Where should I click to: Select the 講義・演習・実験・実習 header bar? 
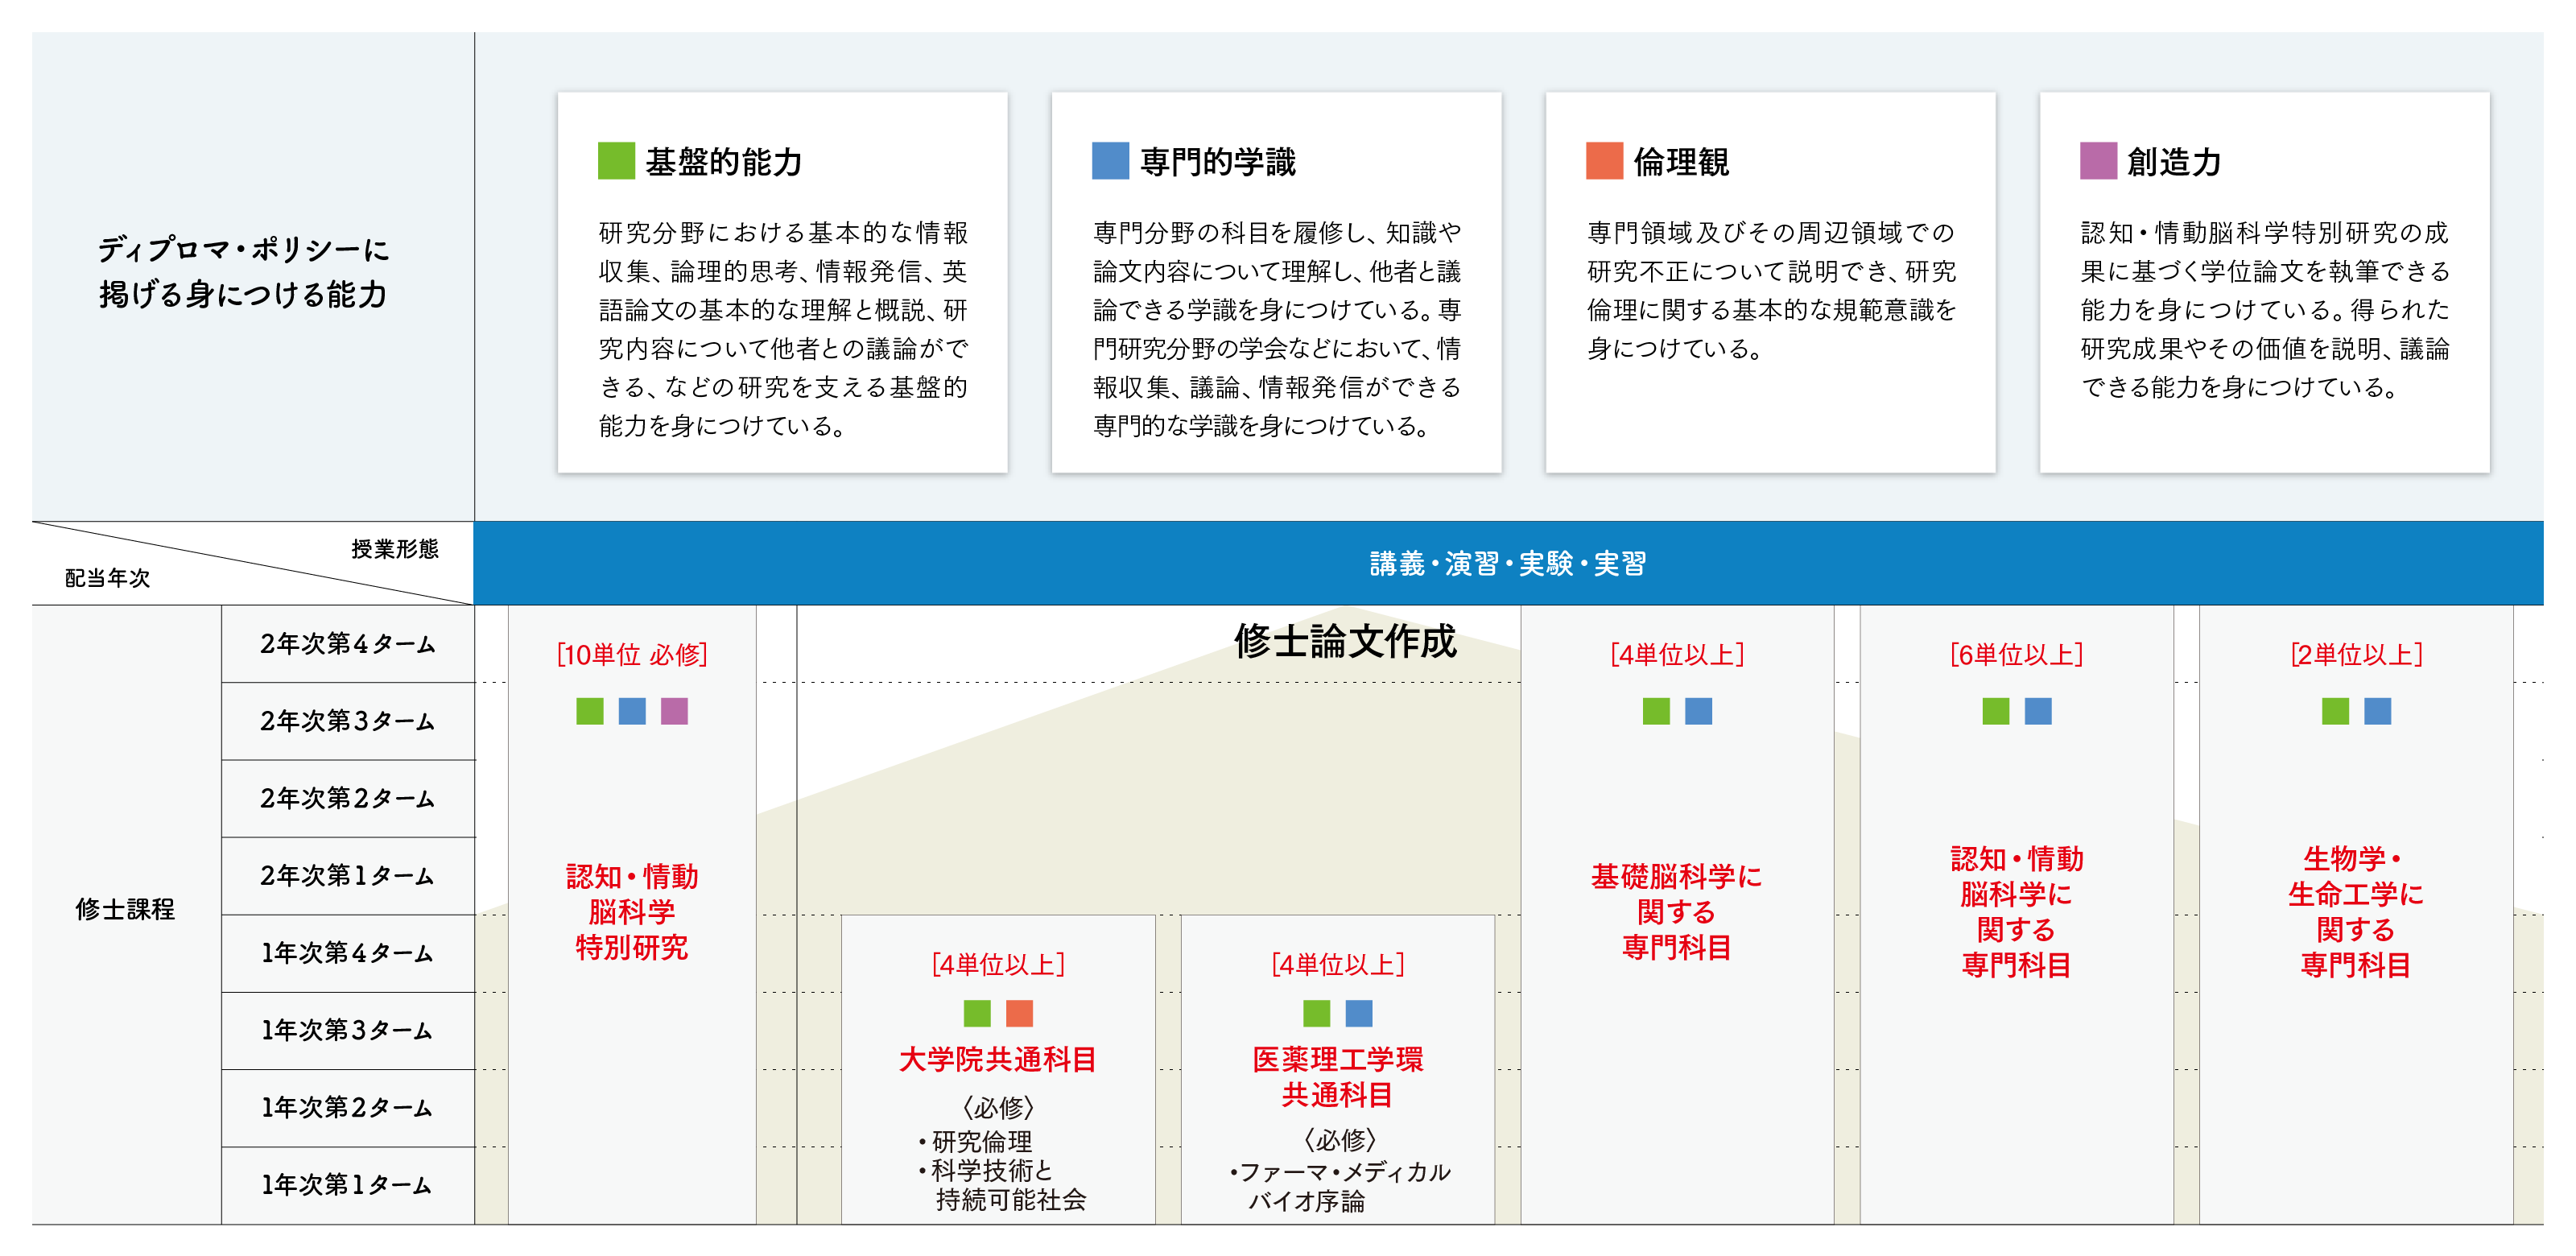(x=1507, y=564)
